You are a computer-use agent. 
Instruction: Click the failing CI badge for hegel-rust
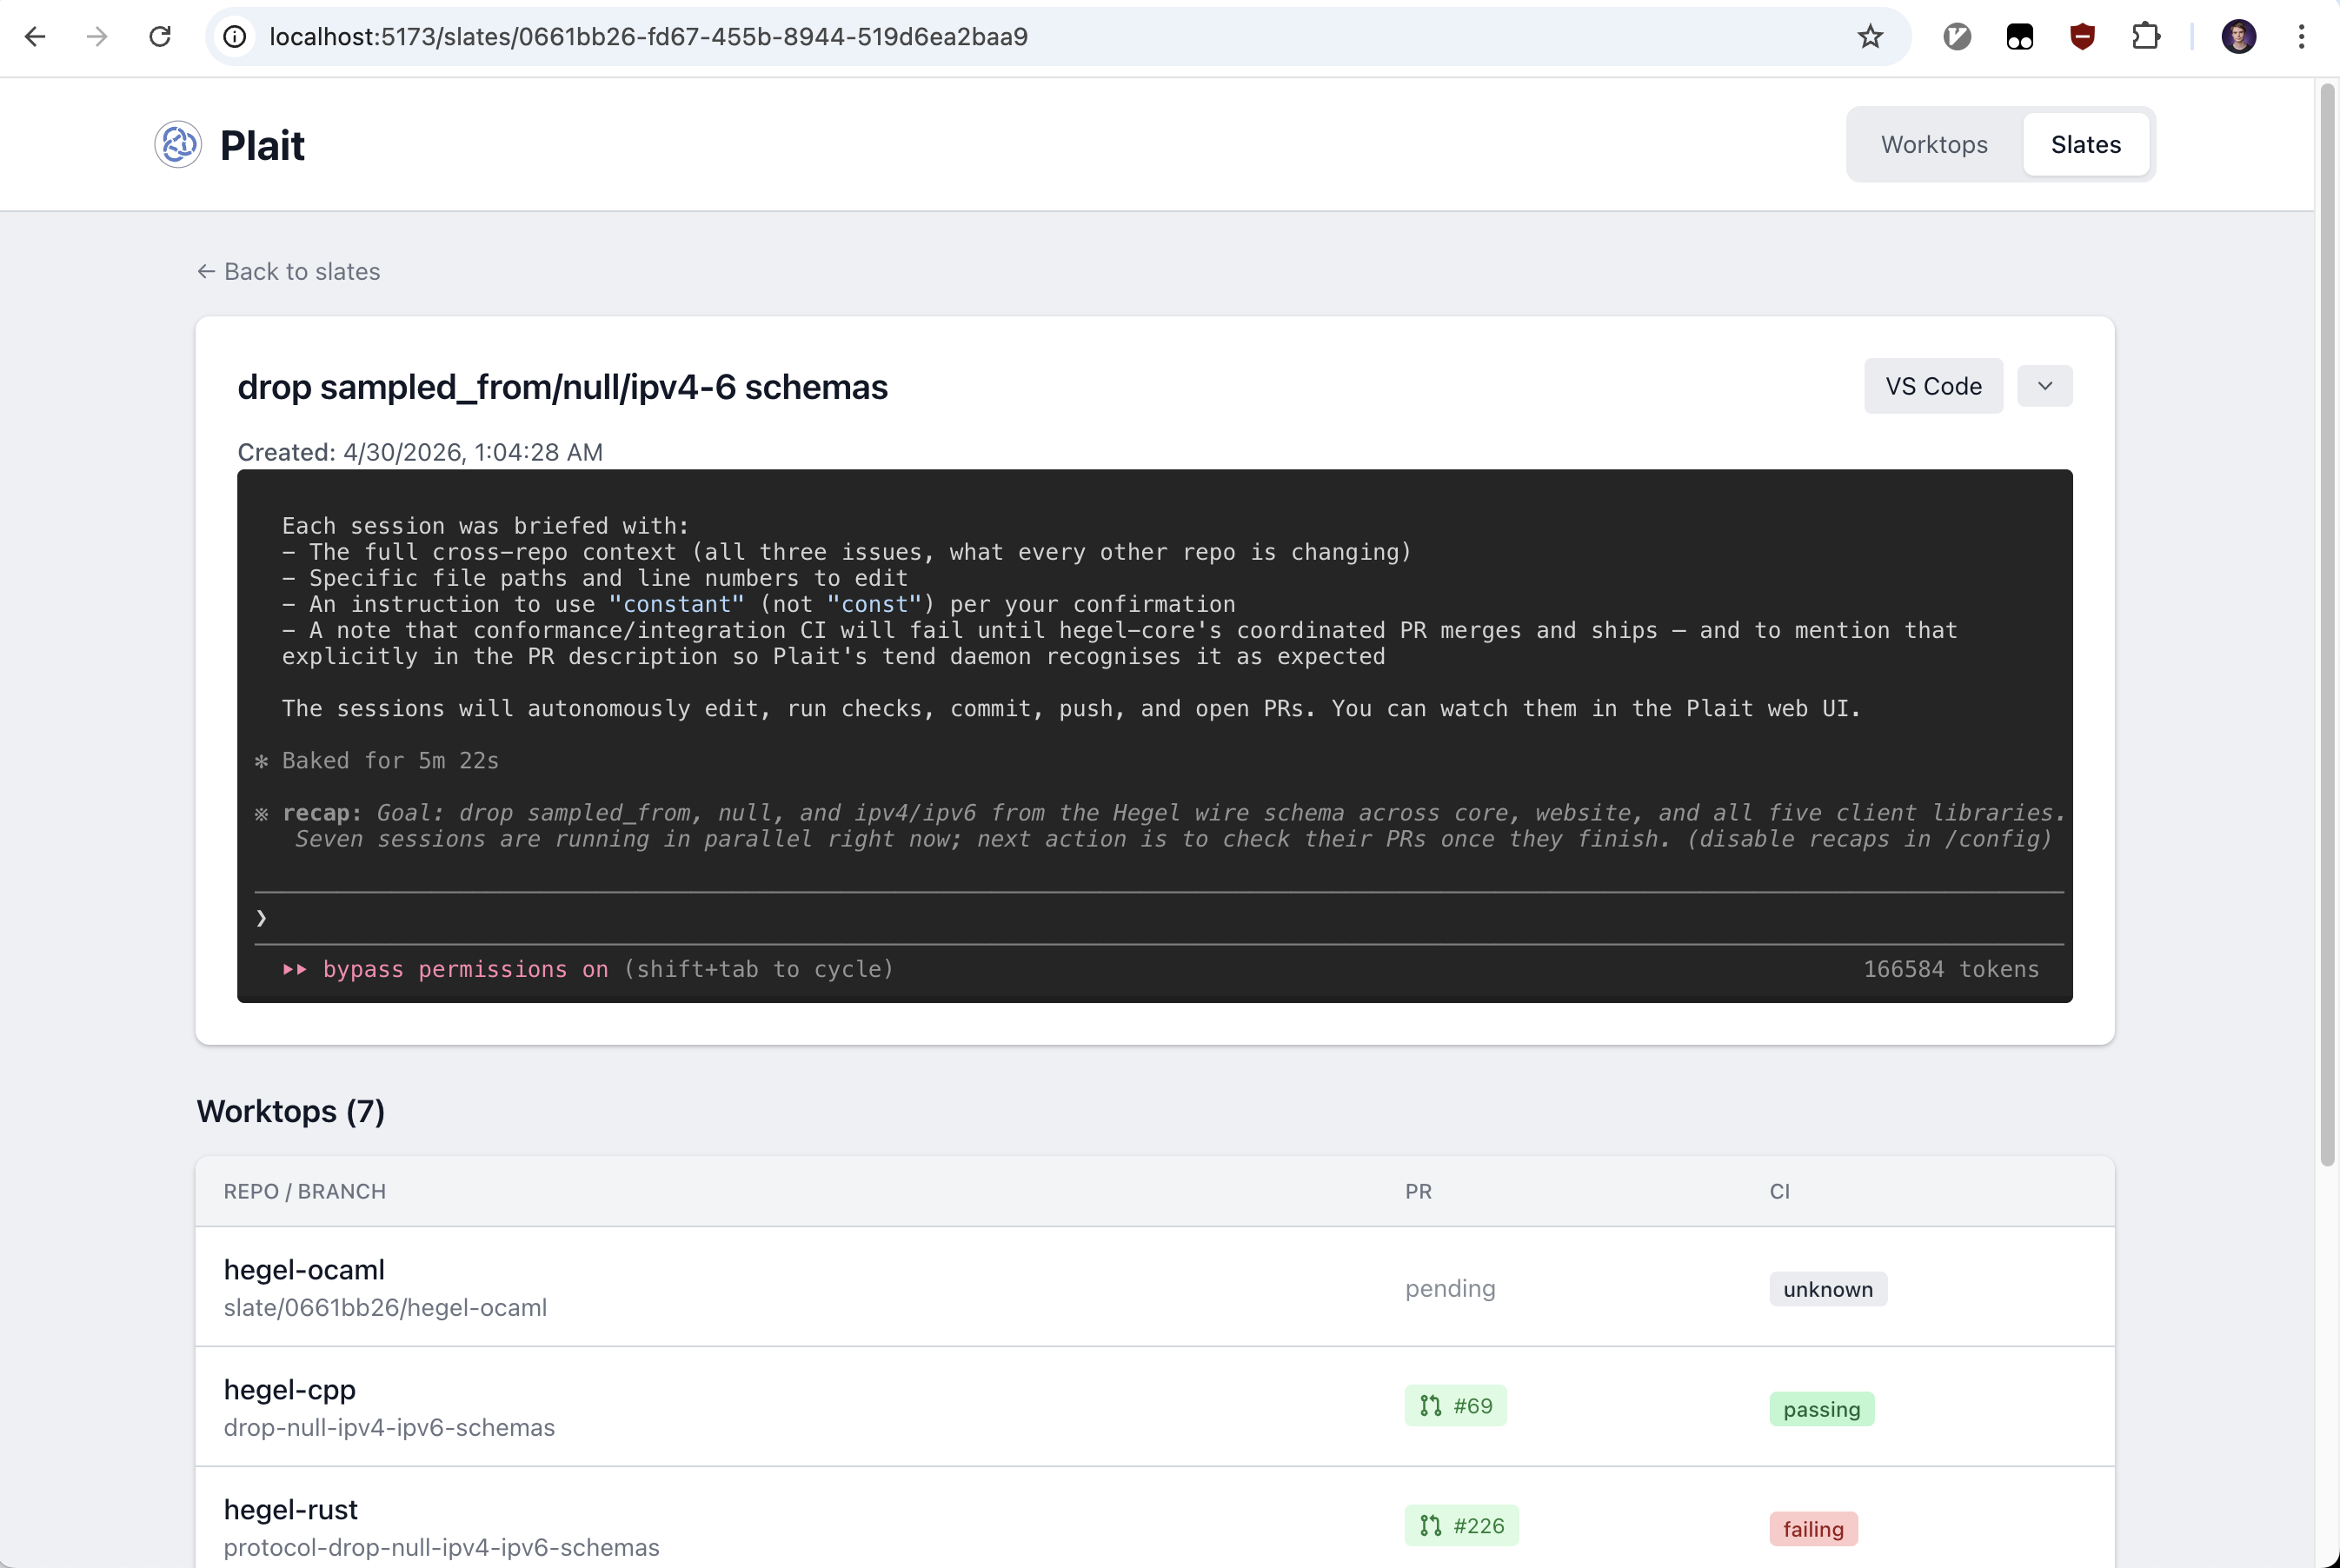click(x=1812, y=1529)
